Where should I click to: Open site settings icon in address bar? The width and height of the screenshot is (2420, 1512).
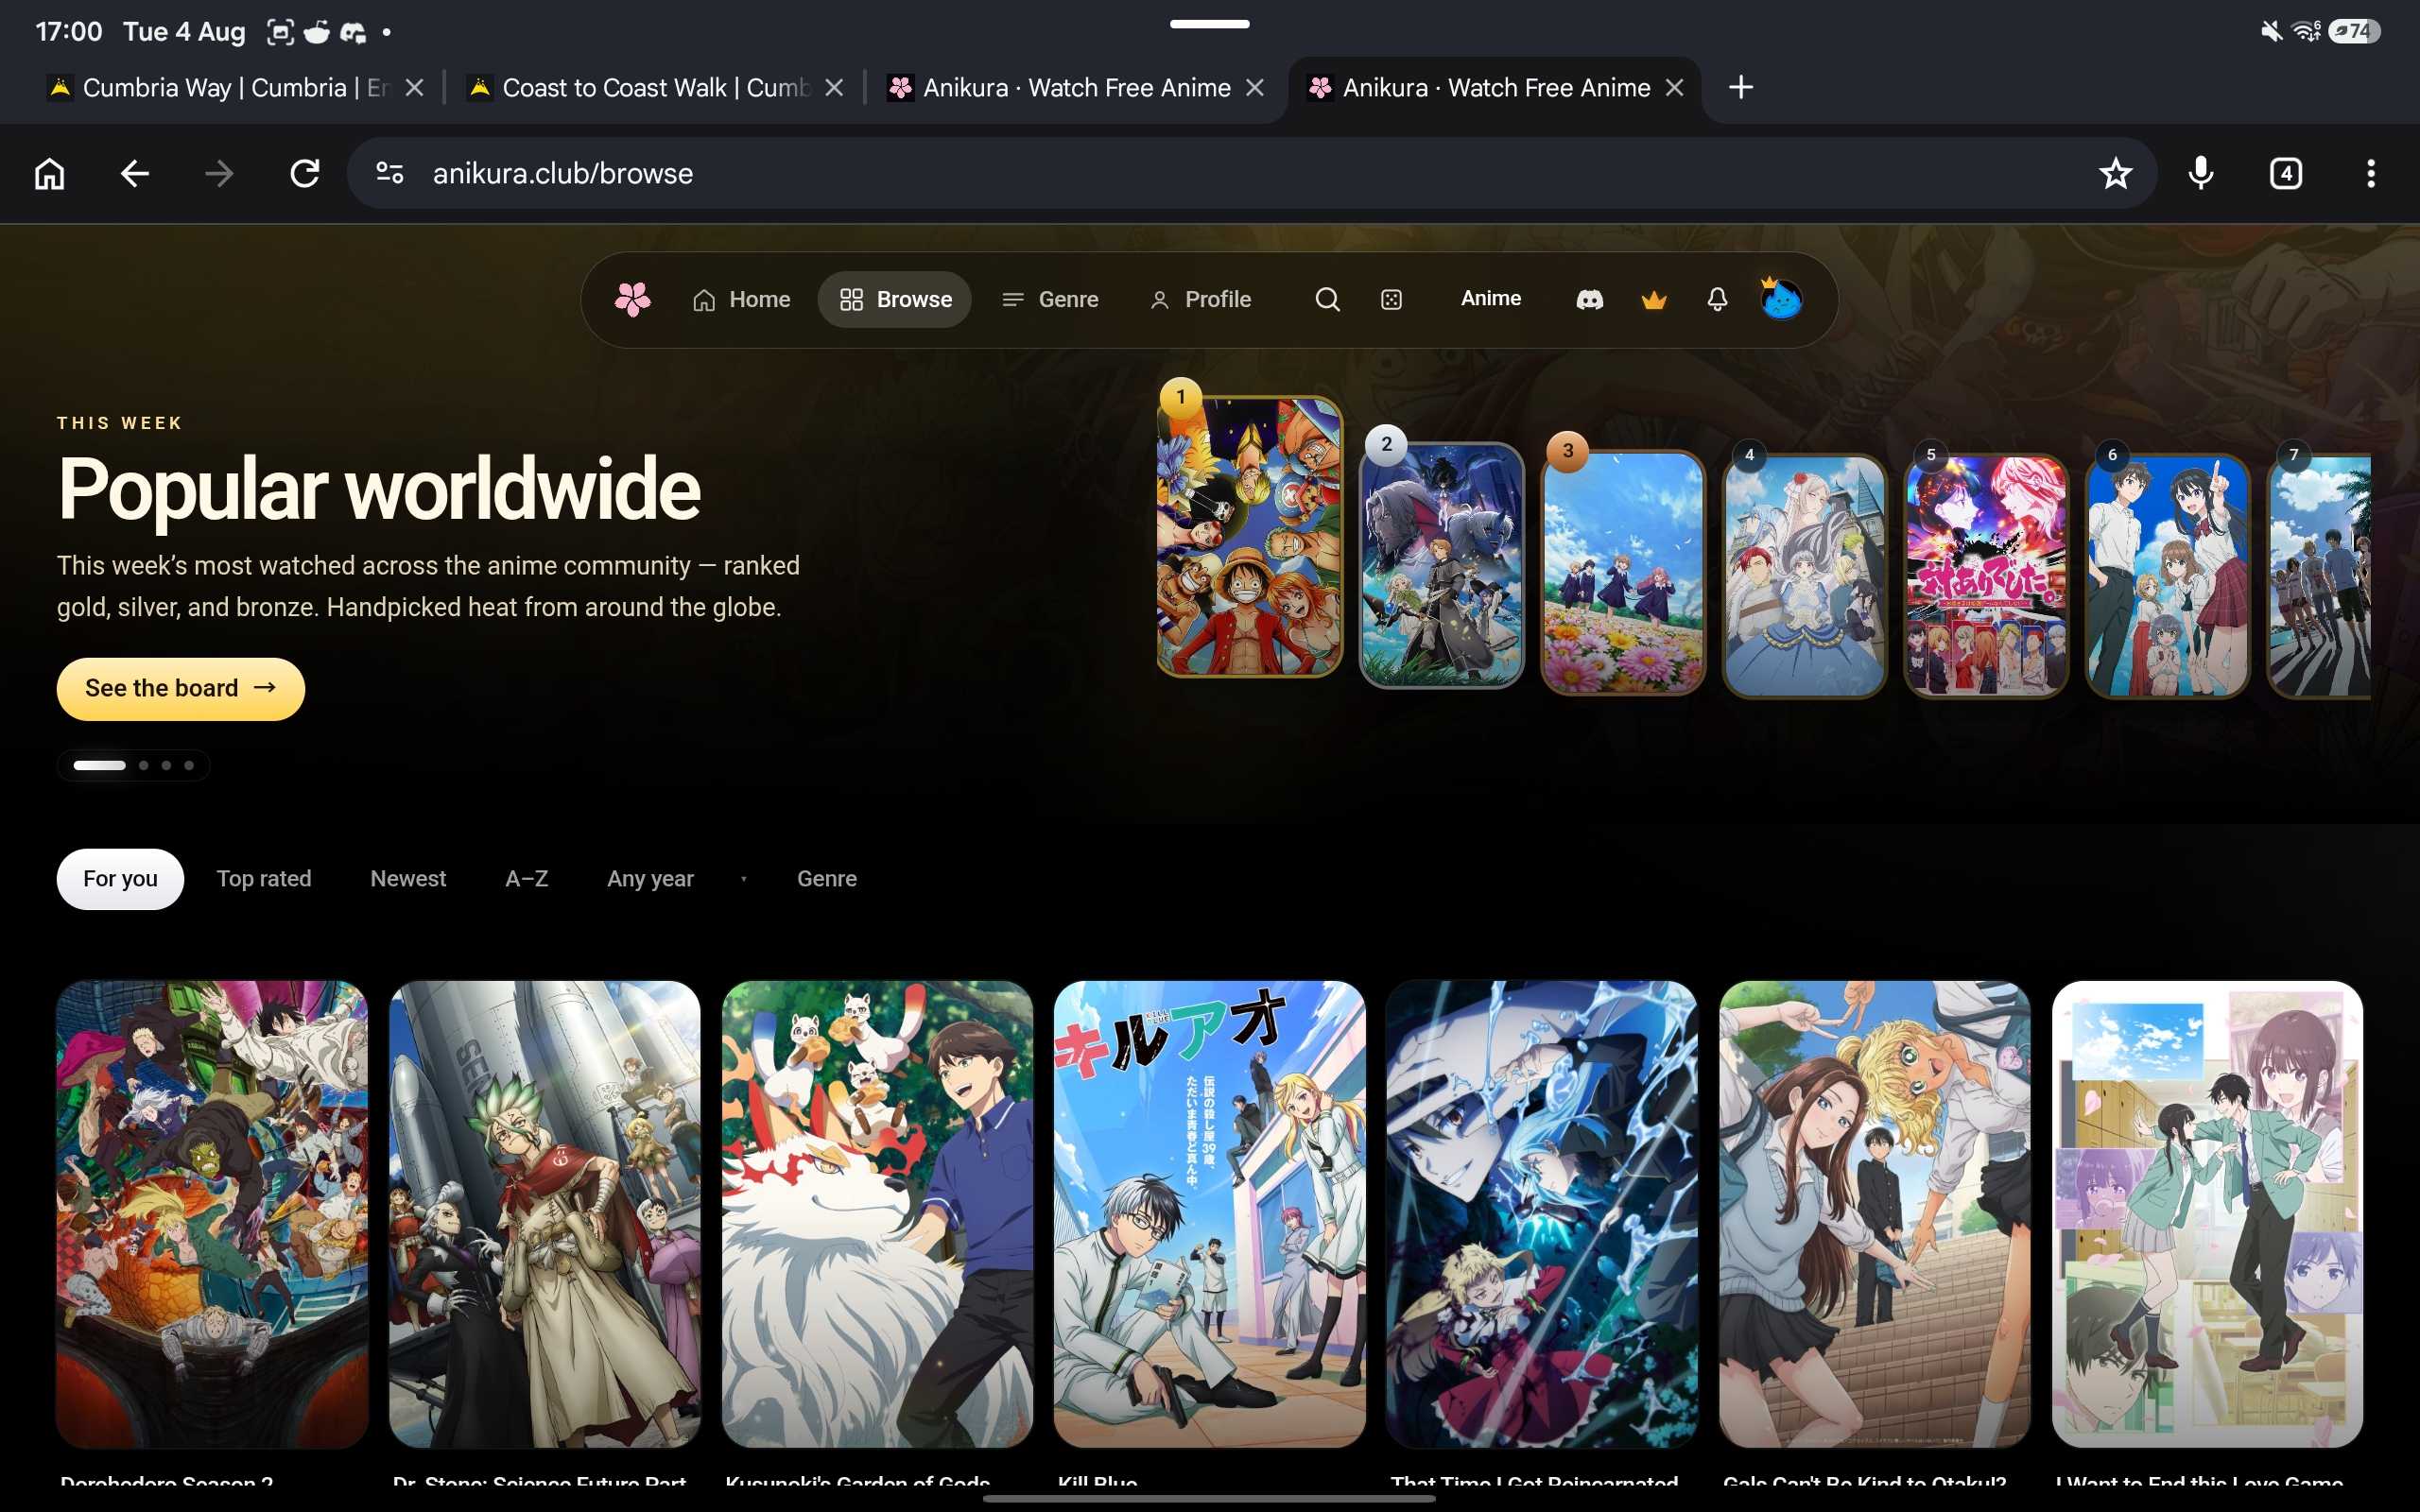point(390,173)
